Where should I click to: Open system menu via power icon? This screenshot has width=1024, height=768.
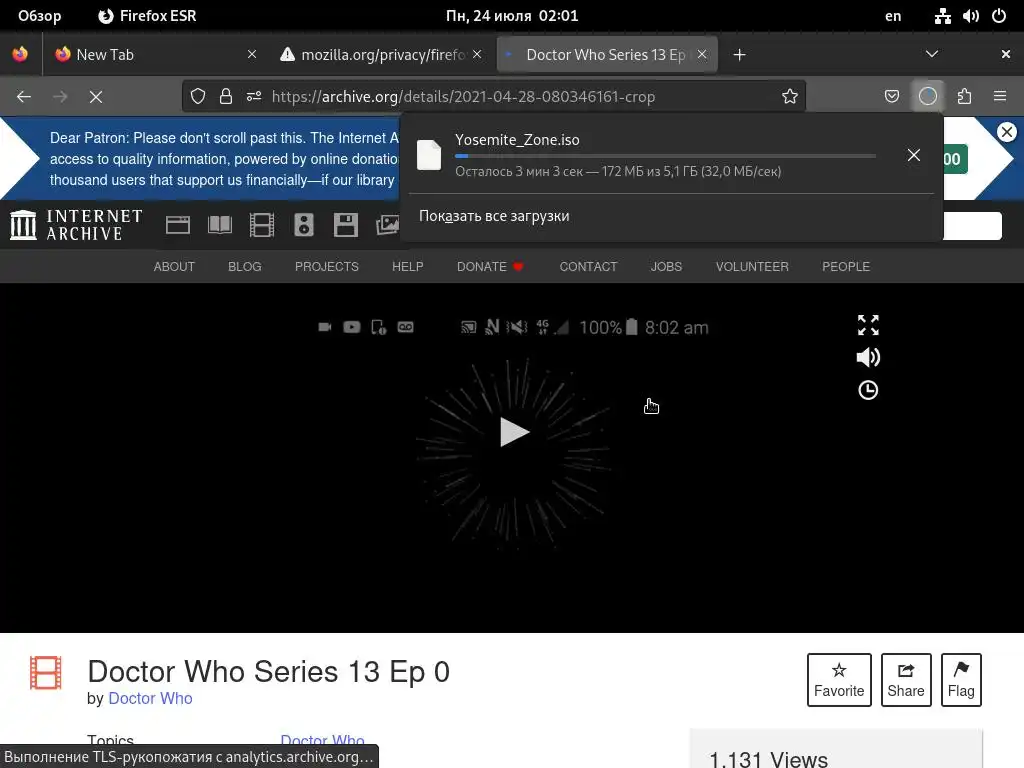999,16
